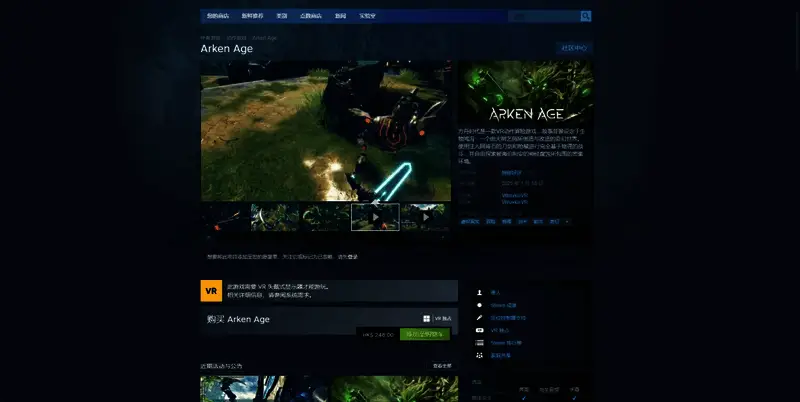Open the first store navigation menu item
Image resolution: width=800 pixels, height=402 pixels.
coord(217,16)
